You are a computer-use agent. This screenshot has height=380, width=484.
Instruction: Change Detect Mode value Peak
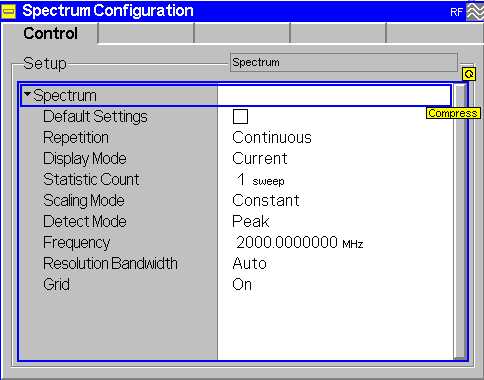(251, 222)
